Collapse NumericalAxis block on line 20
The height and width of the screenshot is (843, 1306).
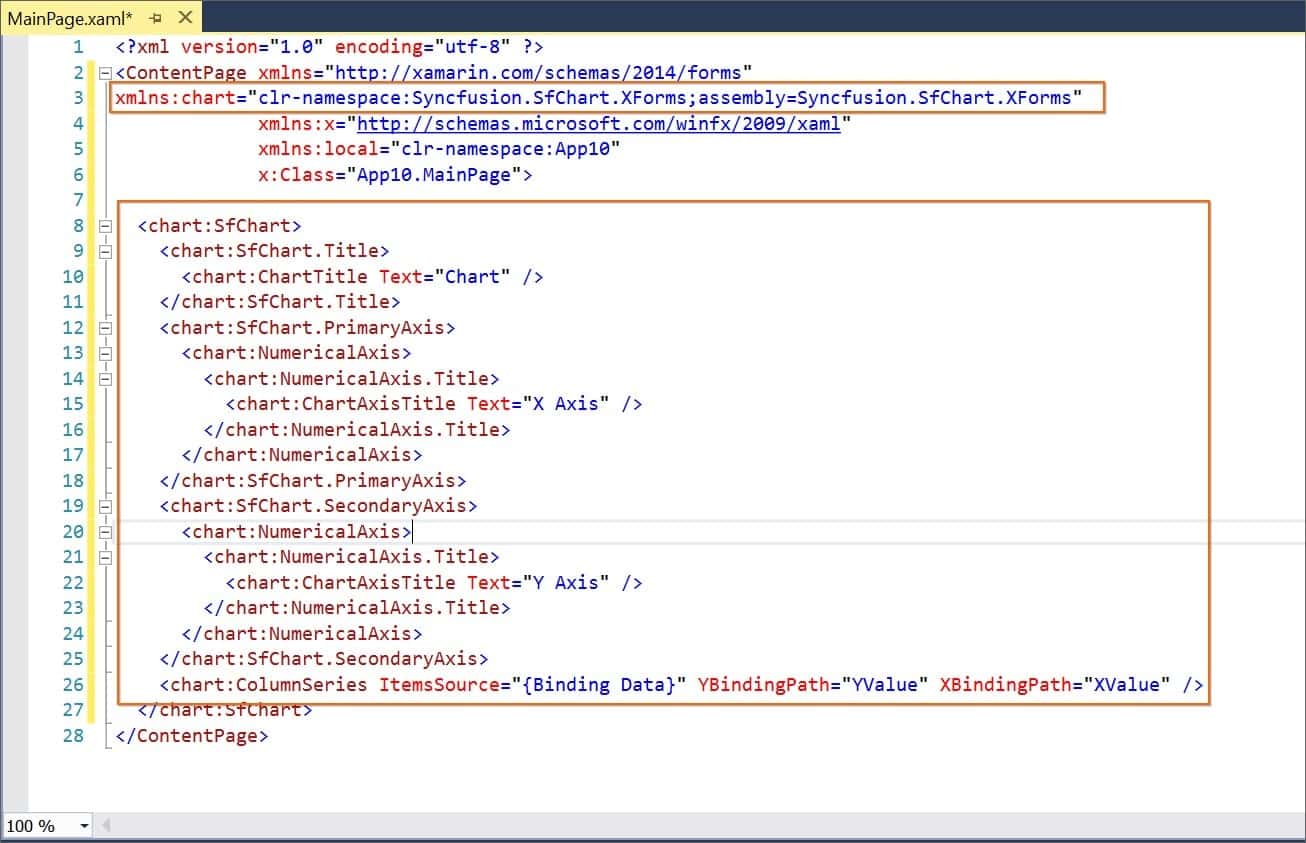[106, 532]
